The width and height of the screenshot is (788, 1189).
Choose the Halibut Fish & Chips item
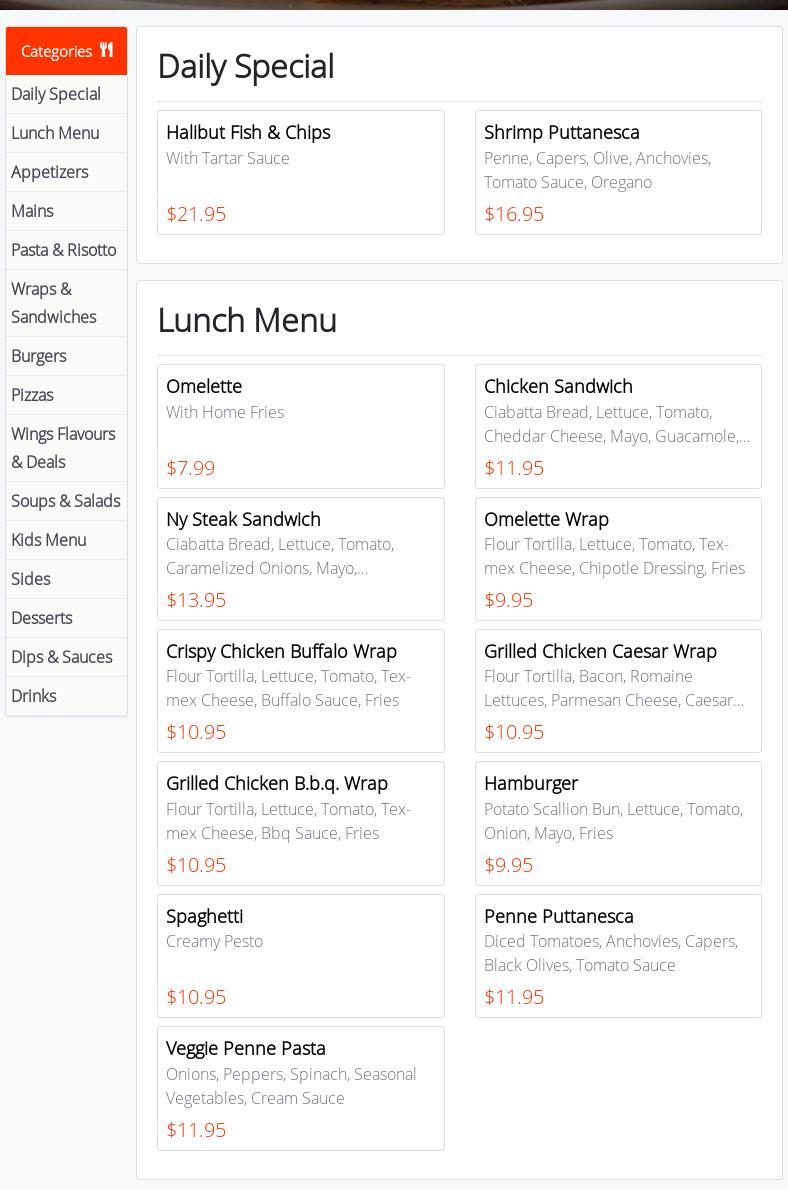(x=300, y=172)
